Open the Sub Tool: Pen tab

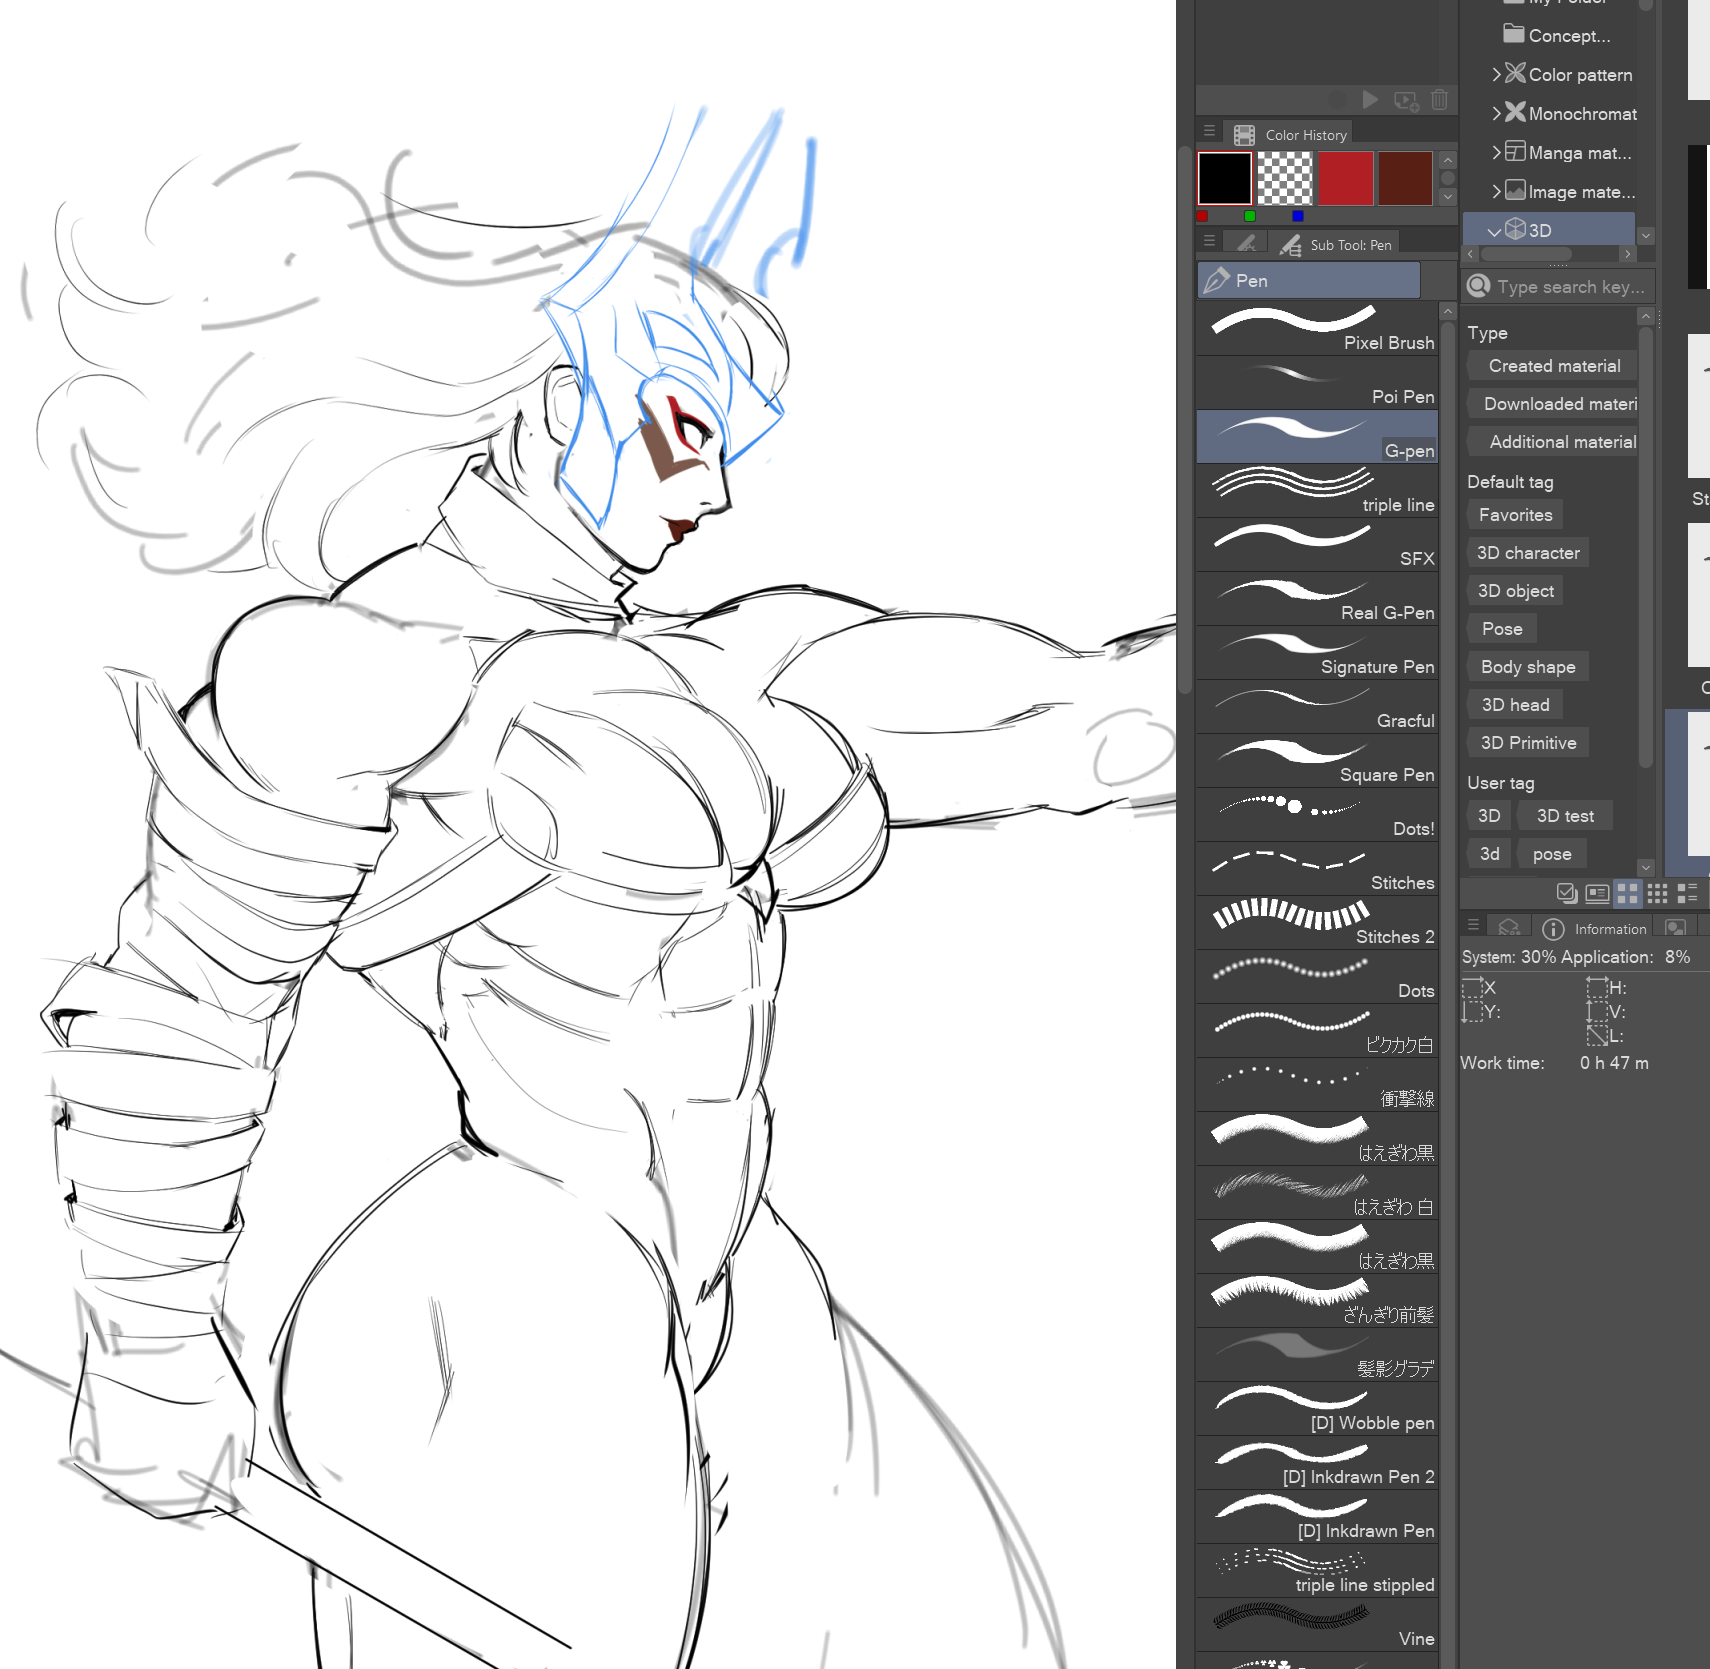pos(1339,245)
